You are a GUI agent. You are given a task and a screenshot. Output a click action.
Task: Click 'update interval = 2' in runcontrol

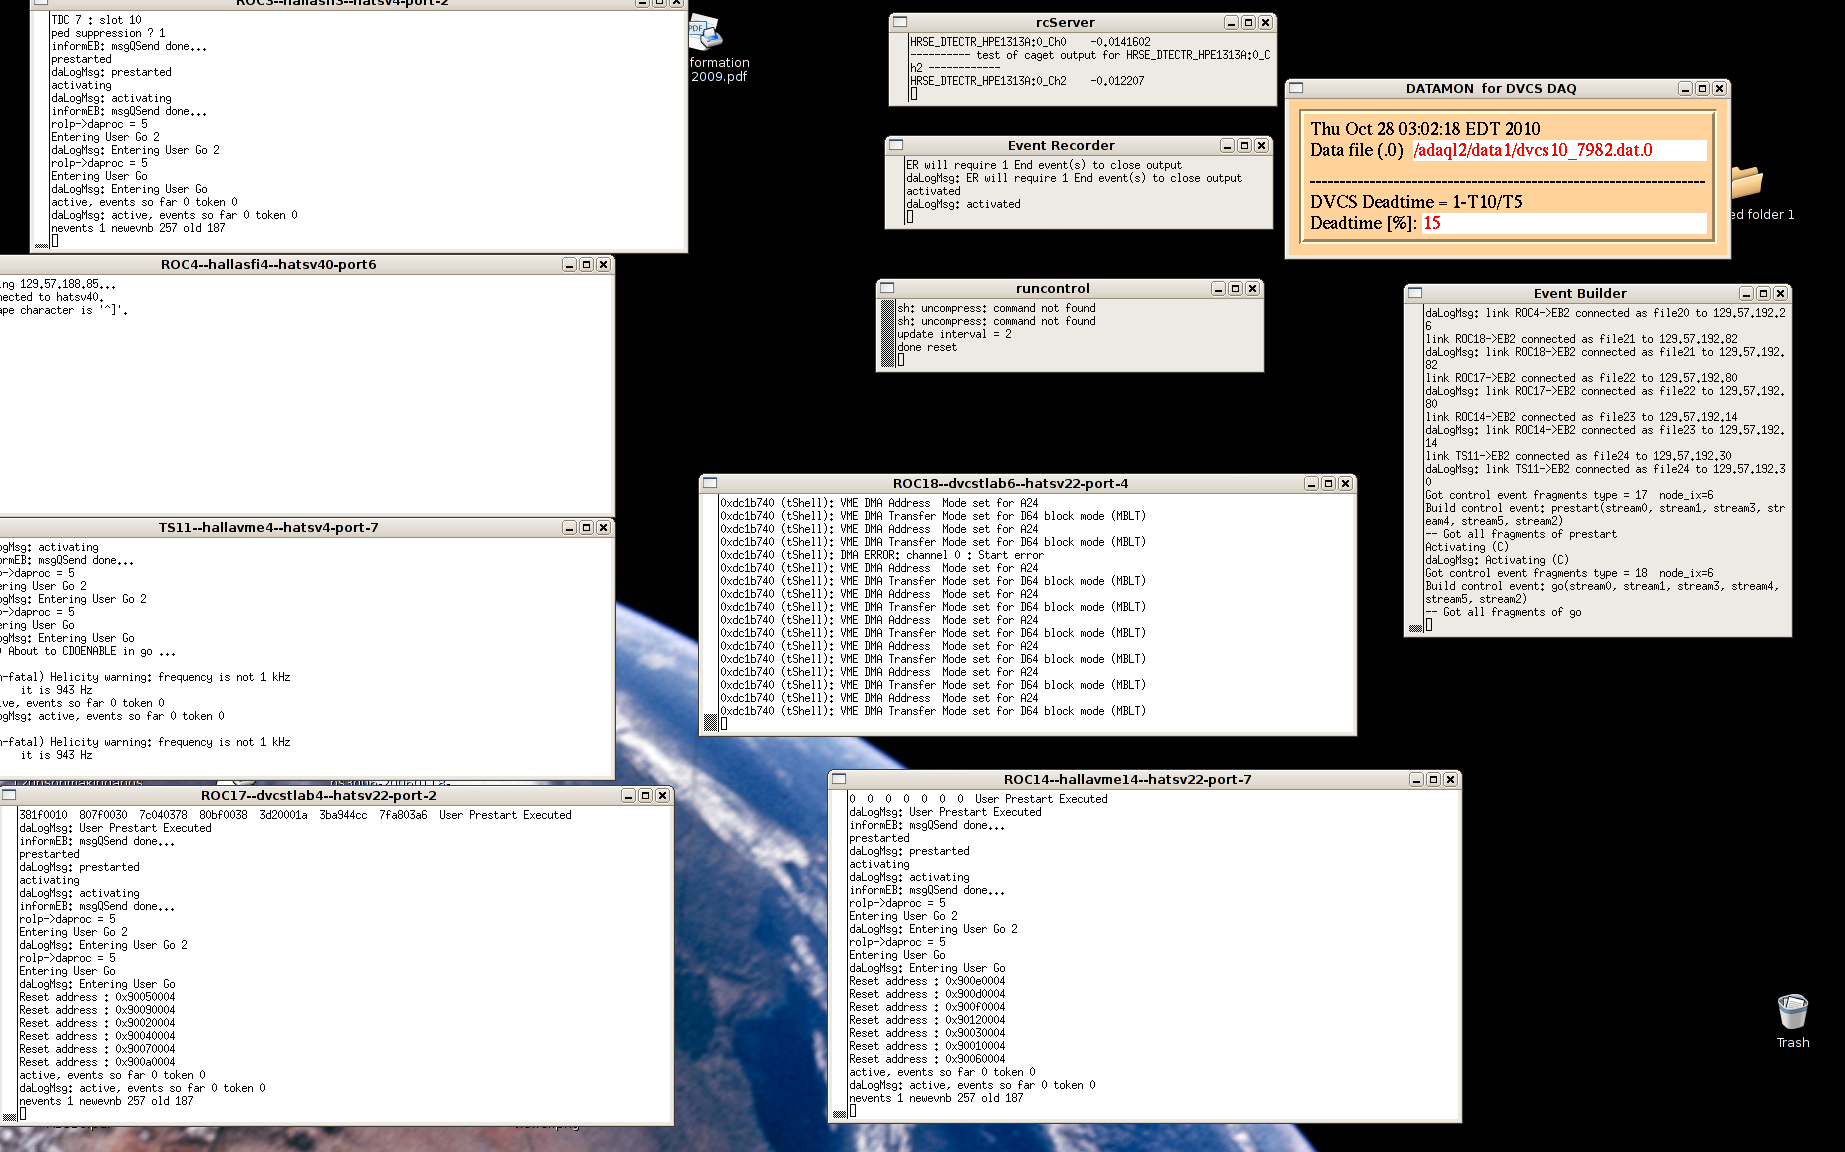tap(954, 334)
